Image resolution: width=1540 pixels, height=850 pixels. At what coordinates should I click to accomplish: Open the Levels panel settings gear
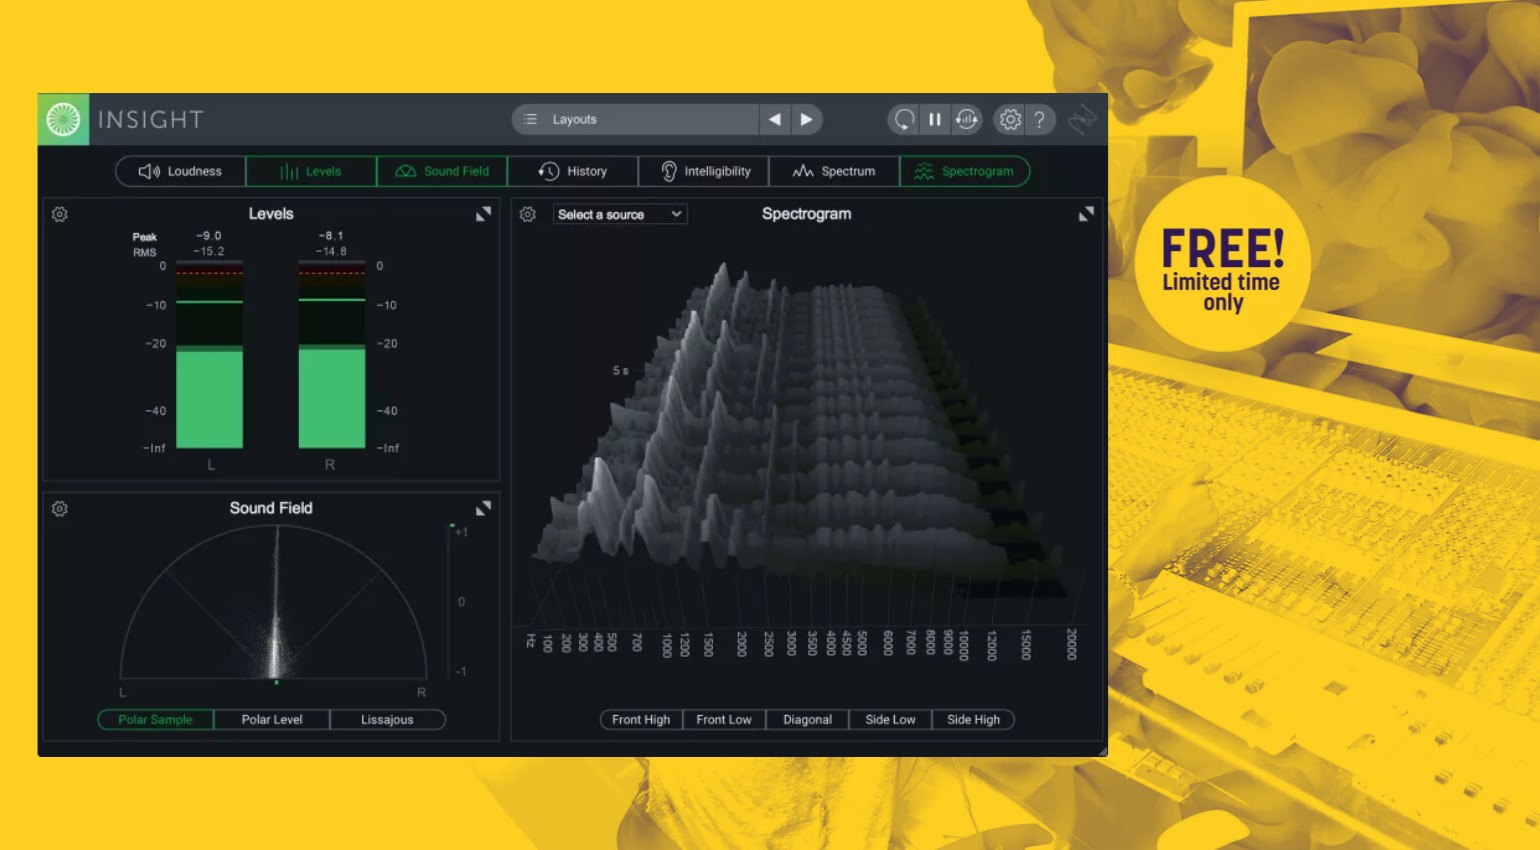tap(59, 214)
